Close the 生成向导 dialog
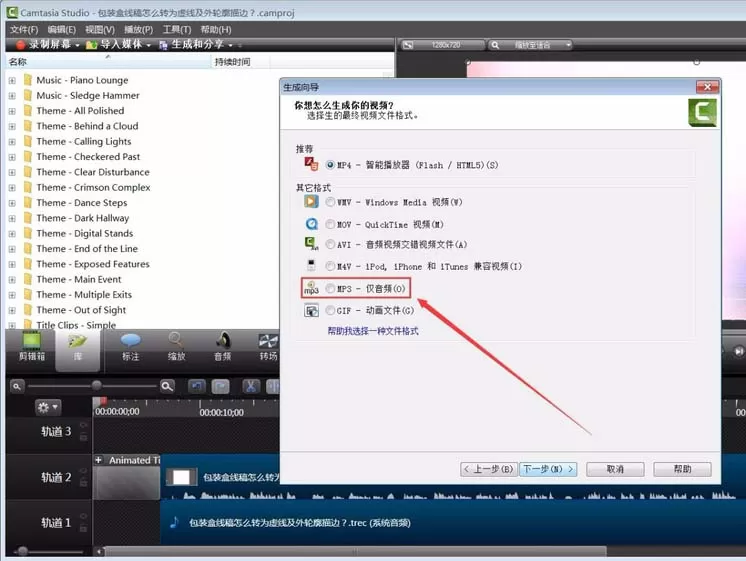 point(707,87)
